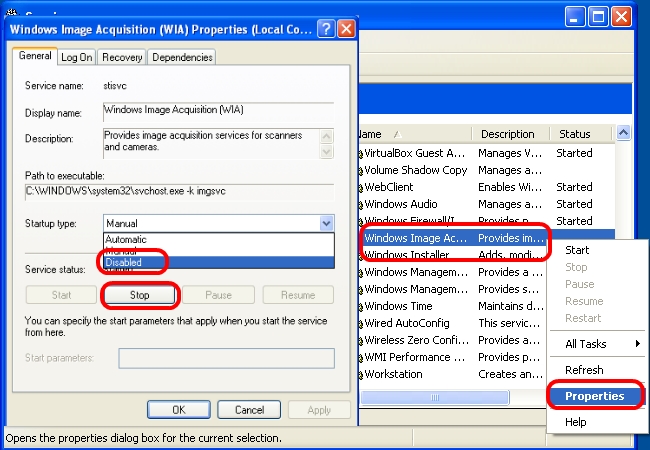Choose Pause in the context menu

tap(597, 284)
